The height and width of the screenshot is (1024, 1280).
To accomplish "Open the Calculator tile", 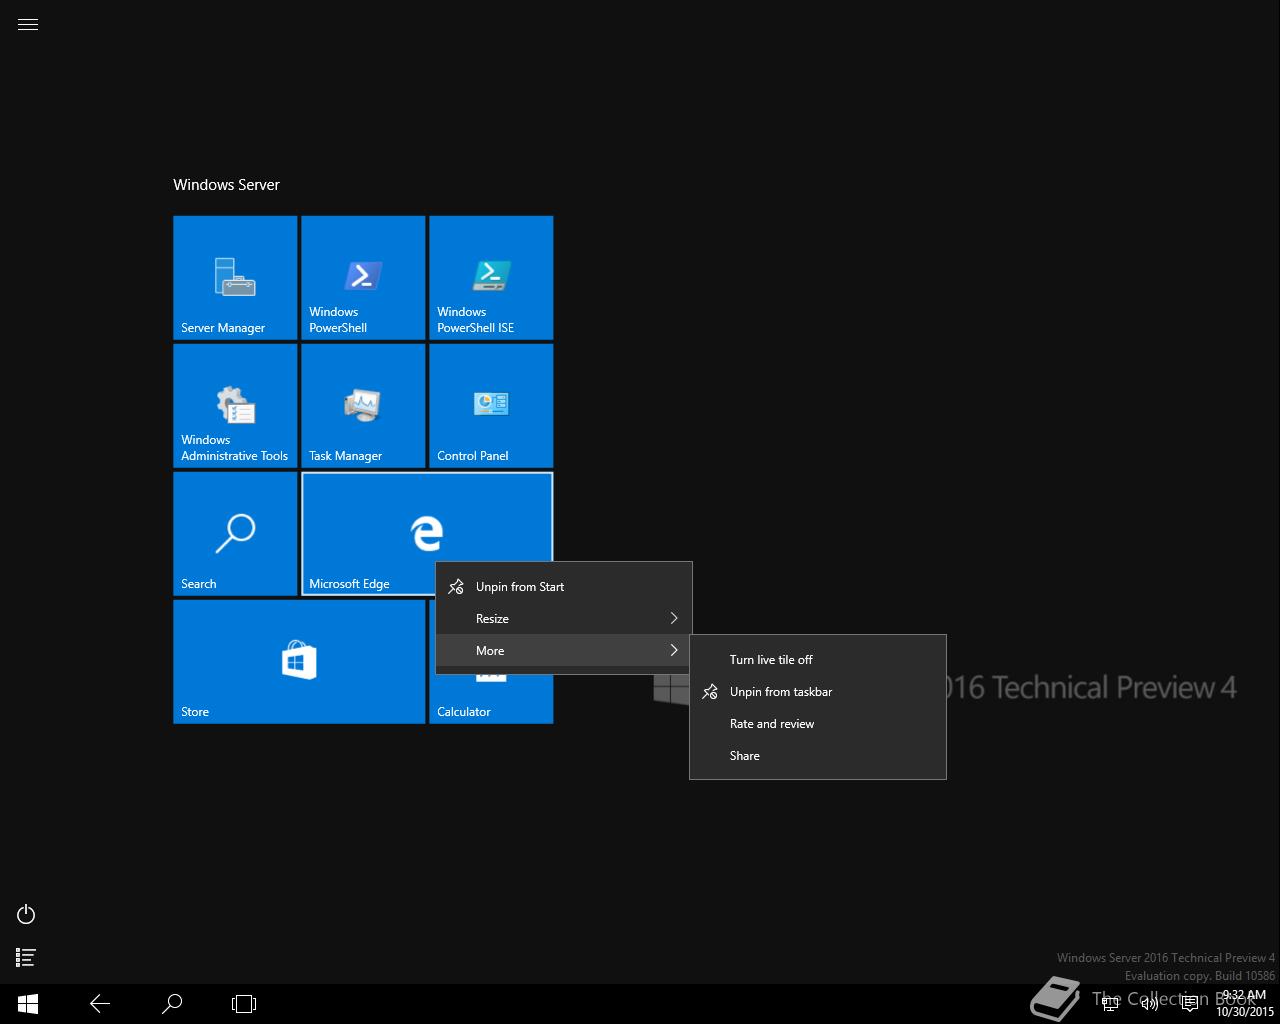I will click(x=491, y=700).
